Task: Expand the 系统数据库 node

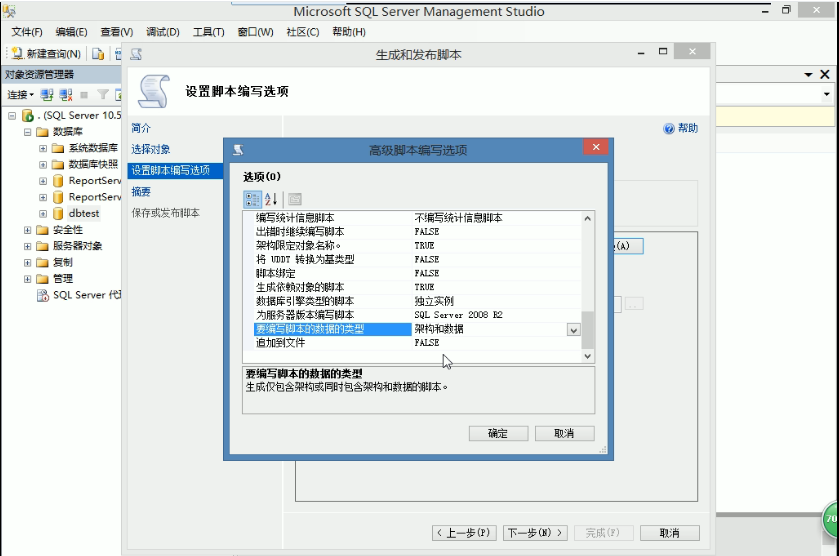Action: [x=43, y=148]
